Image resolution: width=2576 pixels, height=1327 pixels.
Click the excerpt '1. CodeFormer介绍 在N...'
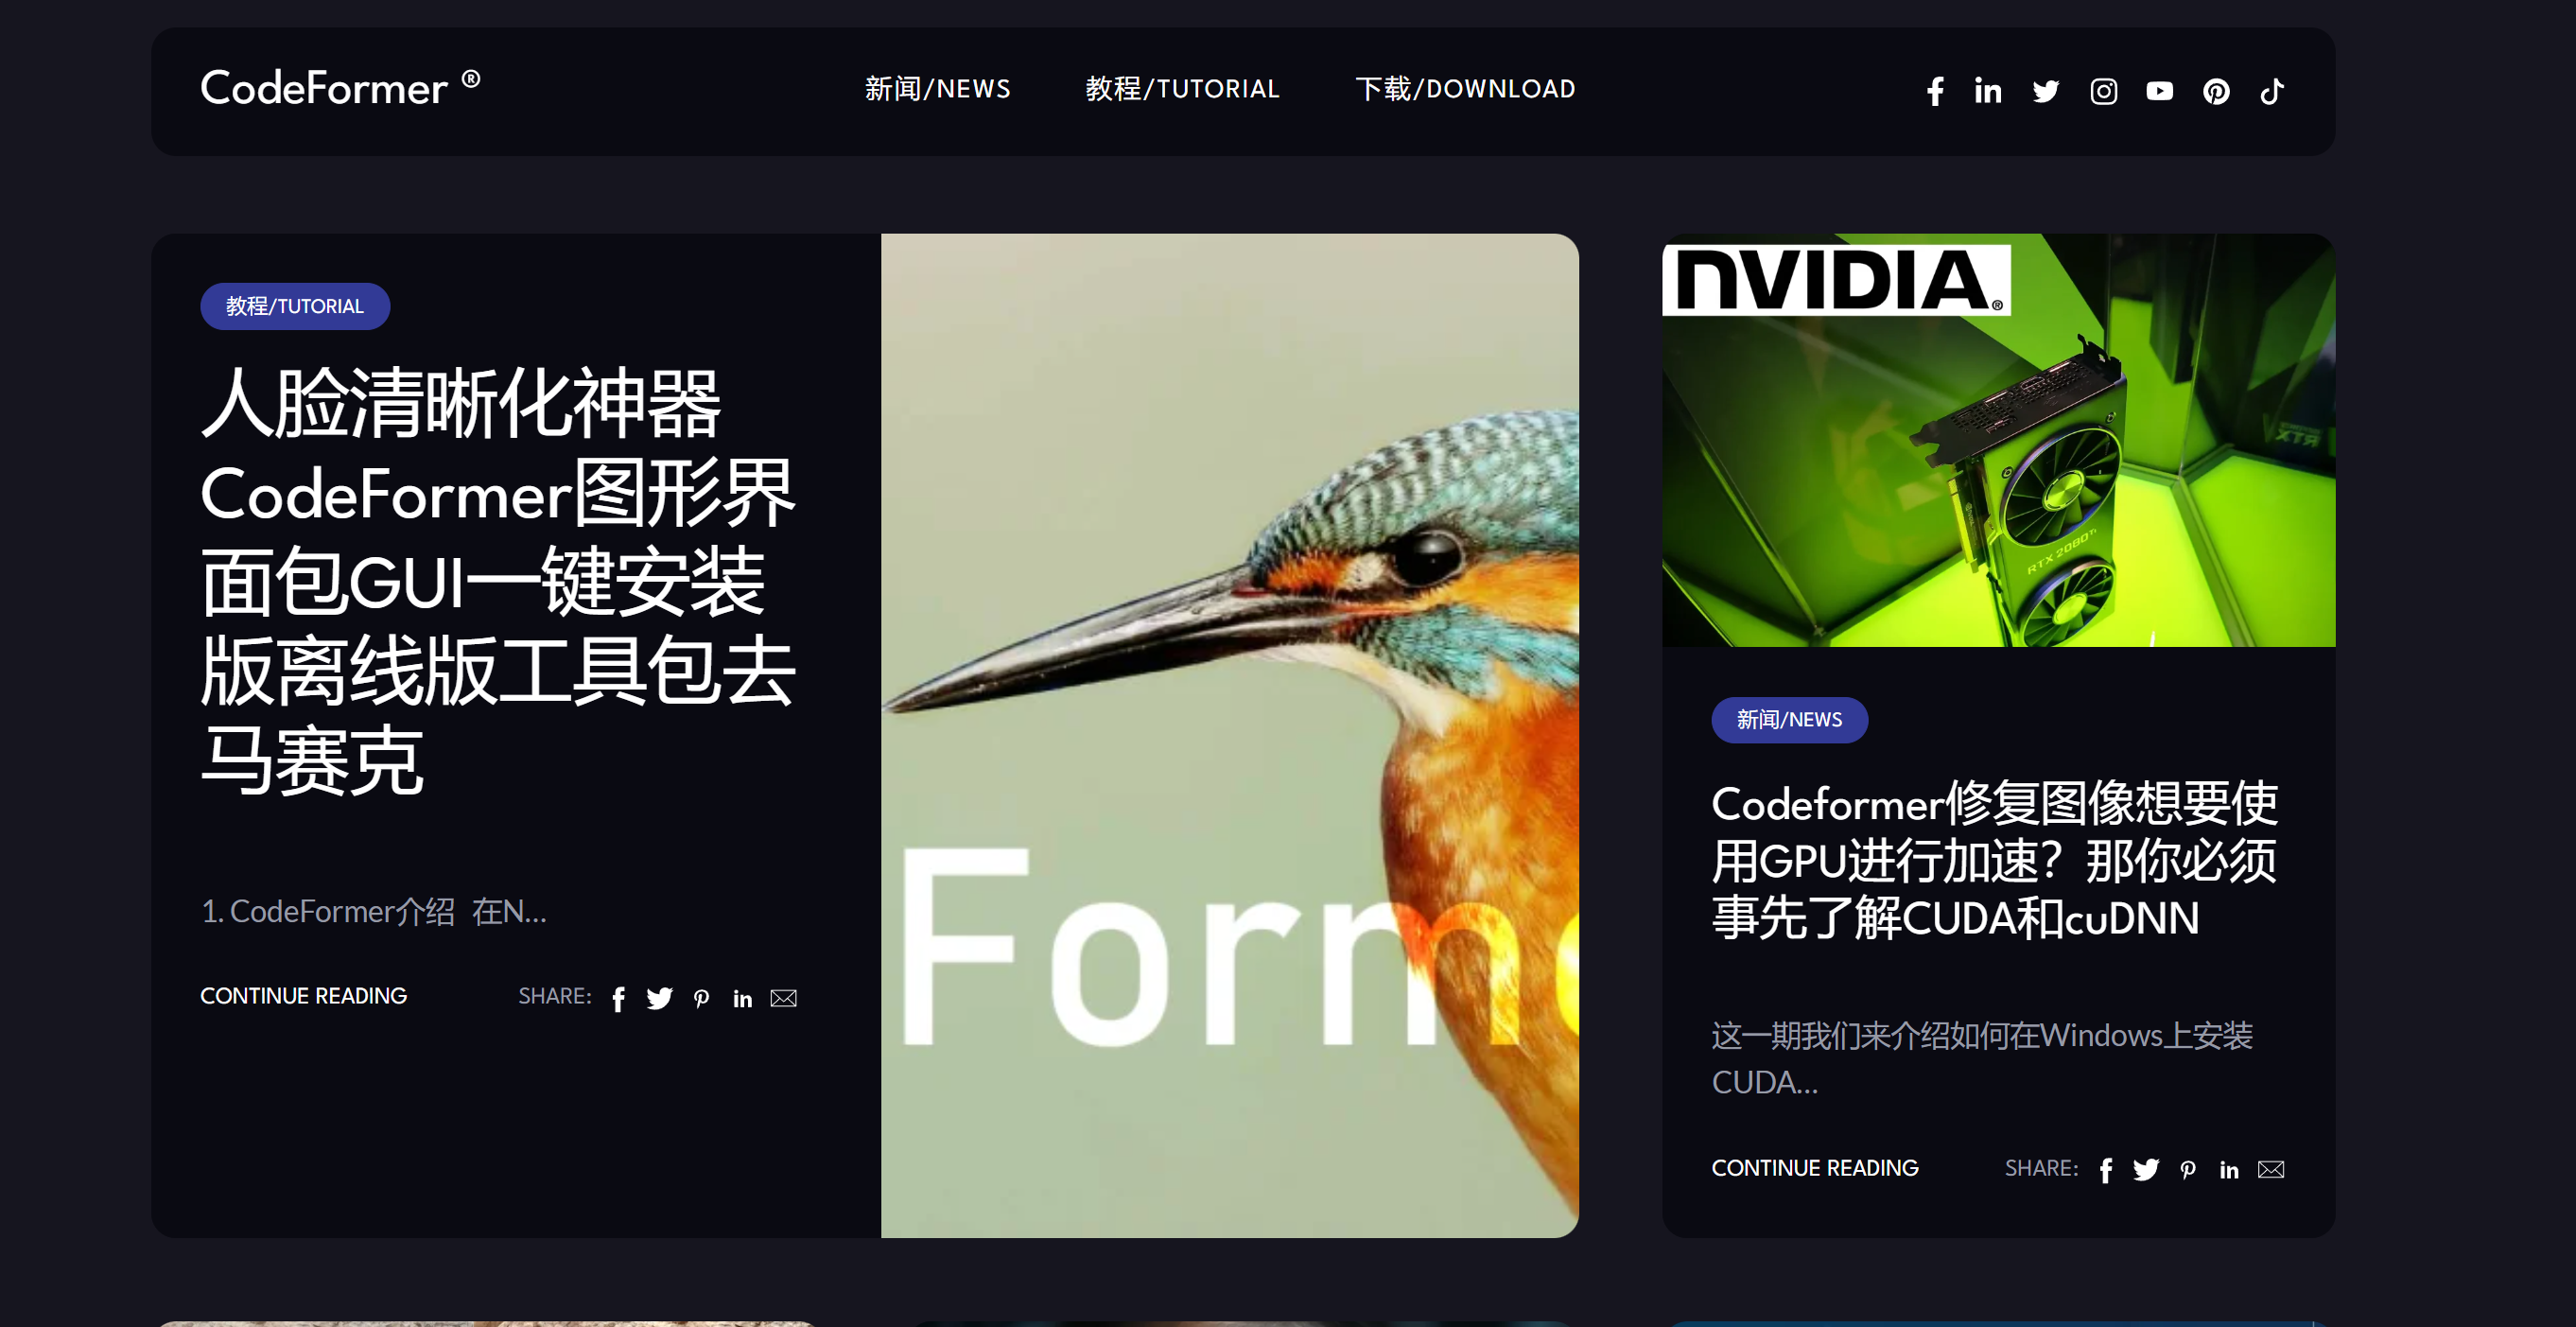(x=374, y=911)
